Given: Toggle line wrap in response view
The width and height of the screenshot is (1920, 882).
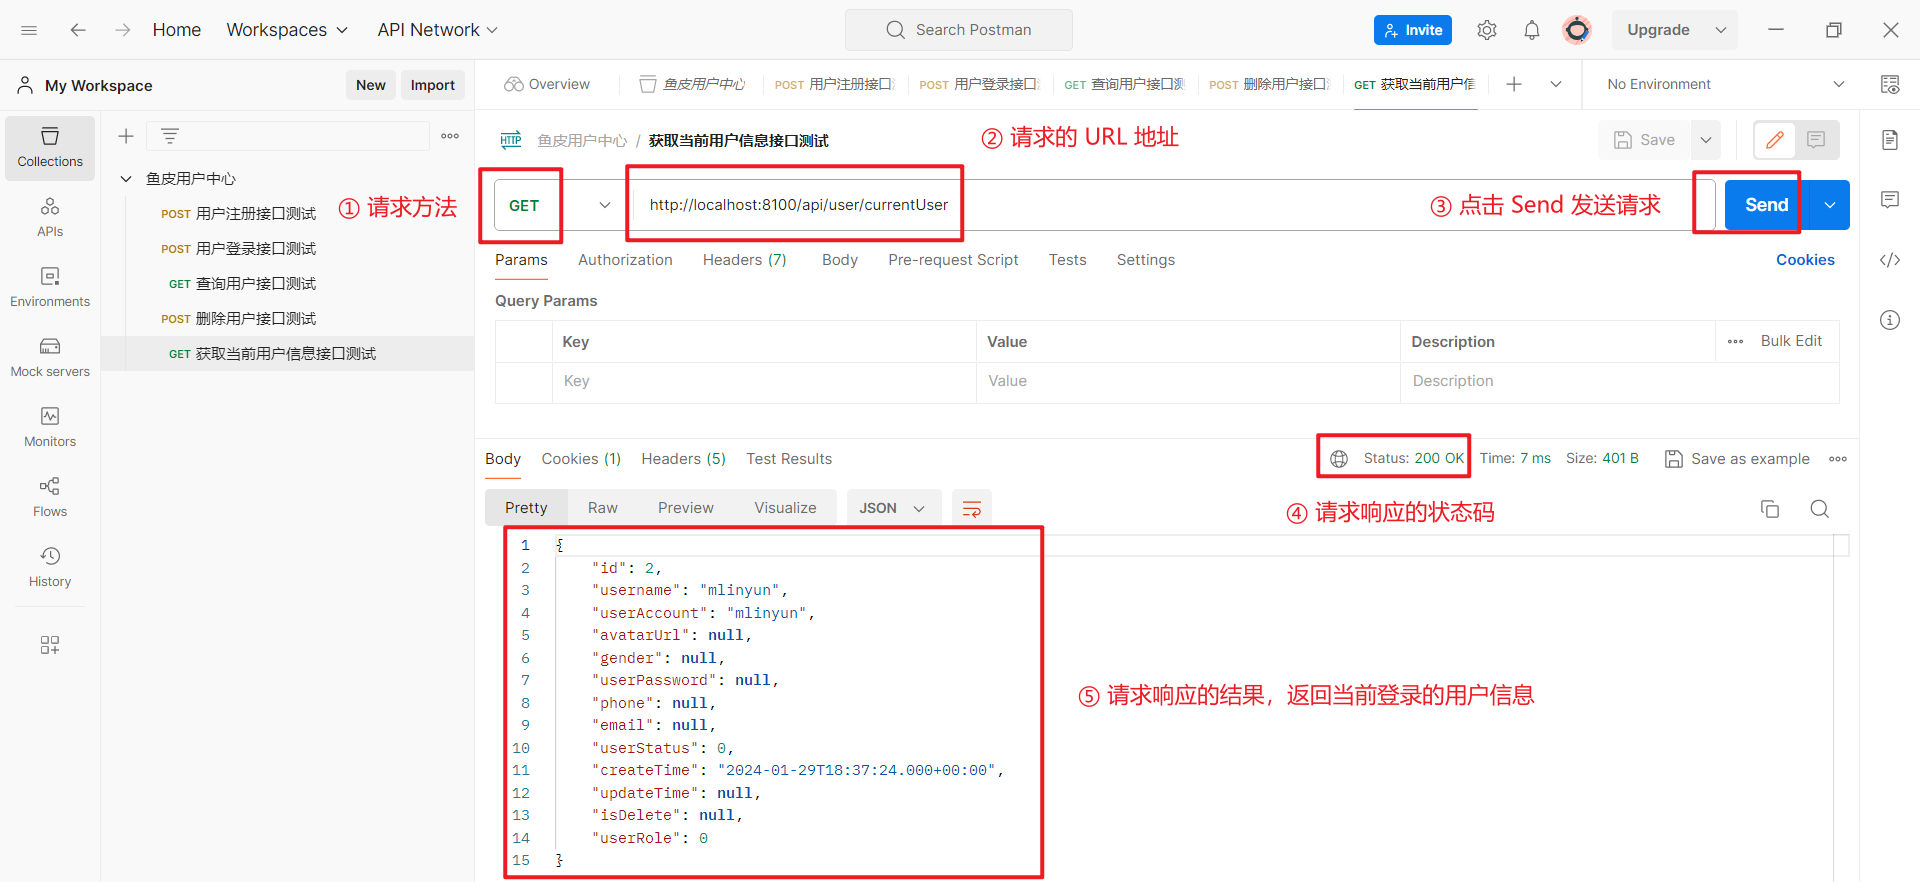Looking at the screenshot, I should click(x=971, y=509).
